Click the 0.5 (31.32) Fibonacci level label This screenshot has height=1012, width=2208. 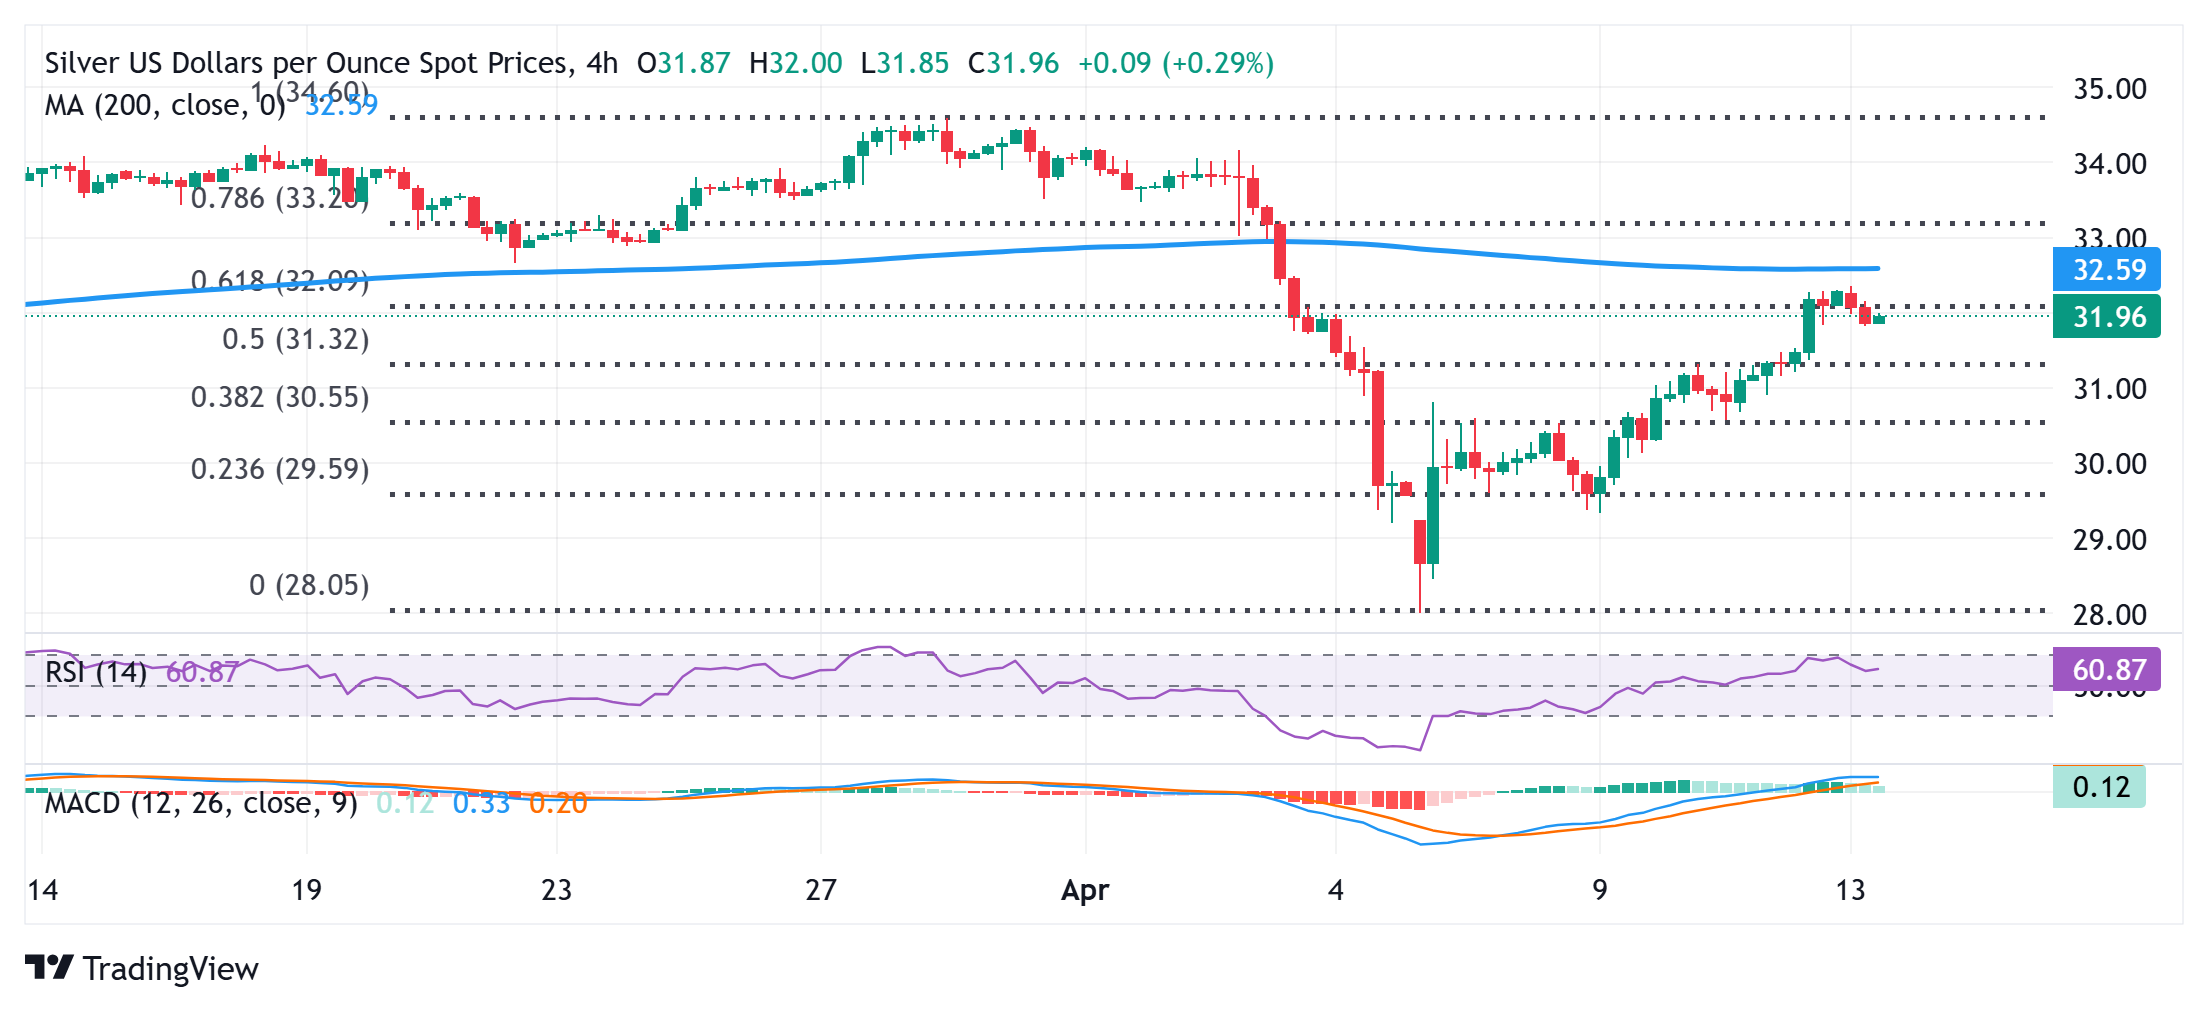tap(295, 339)
